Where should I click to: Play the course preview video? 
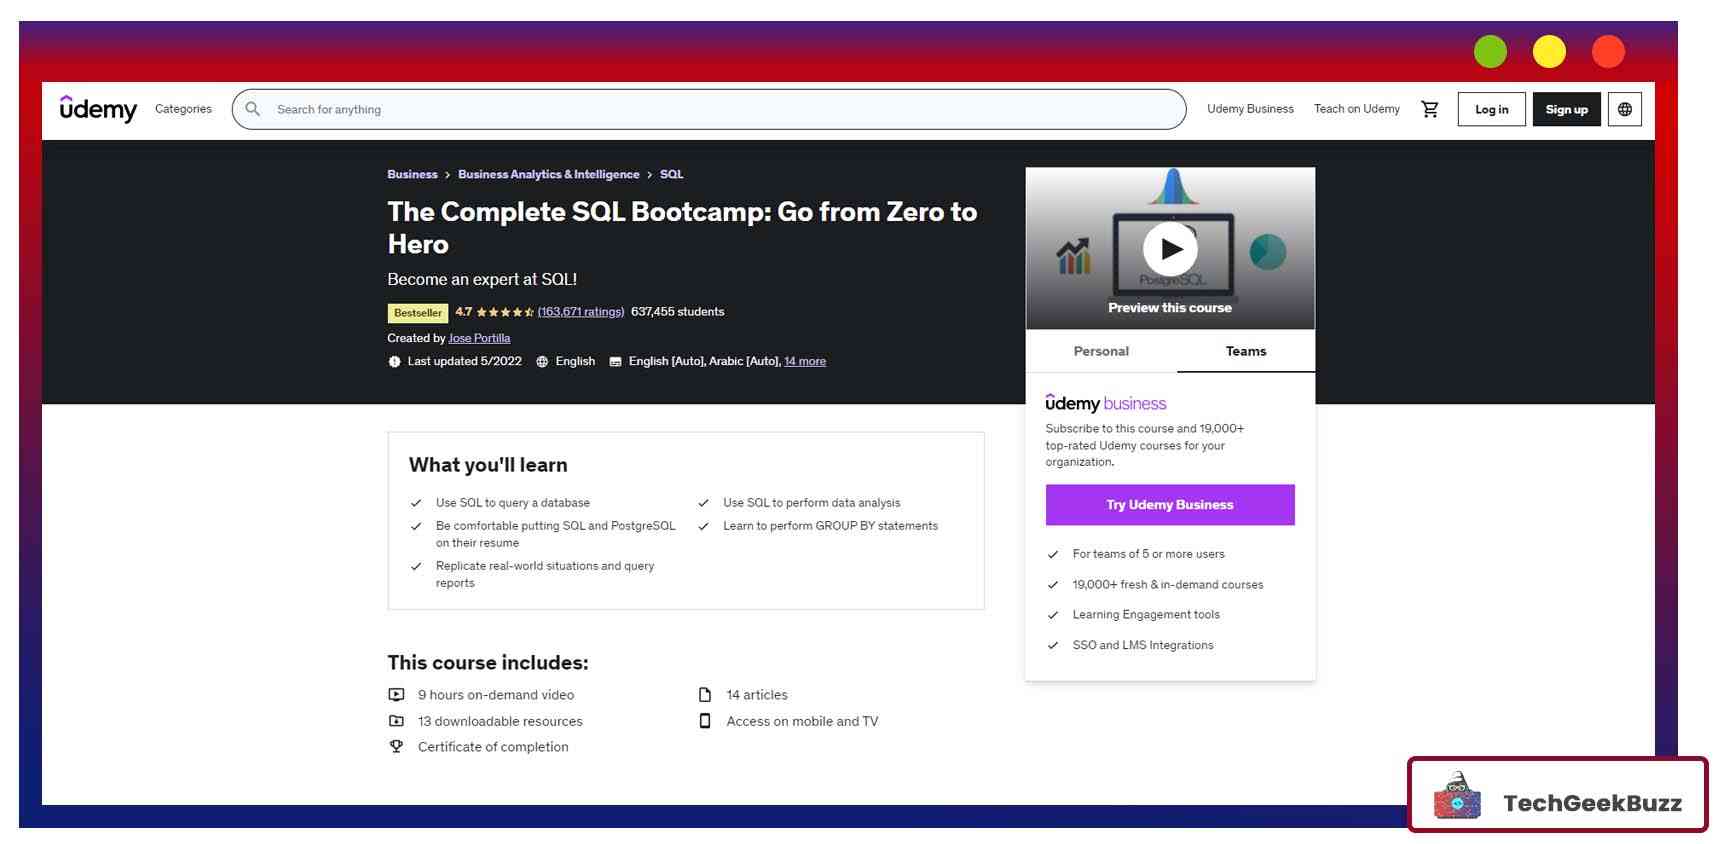click(1169, 249)
